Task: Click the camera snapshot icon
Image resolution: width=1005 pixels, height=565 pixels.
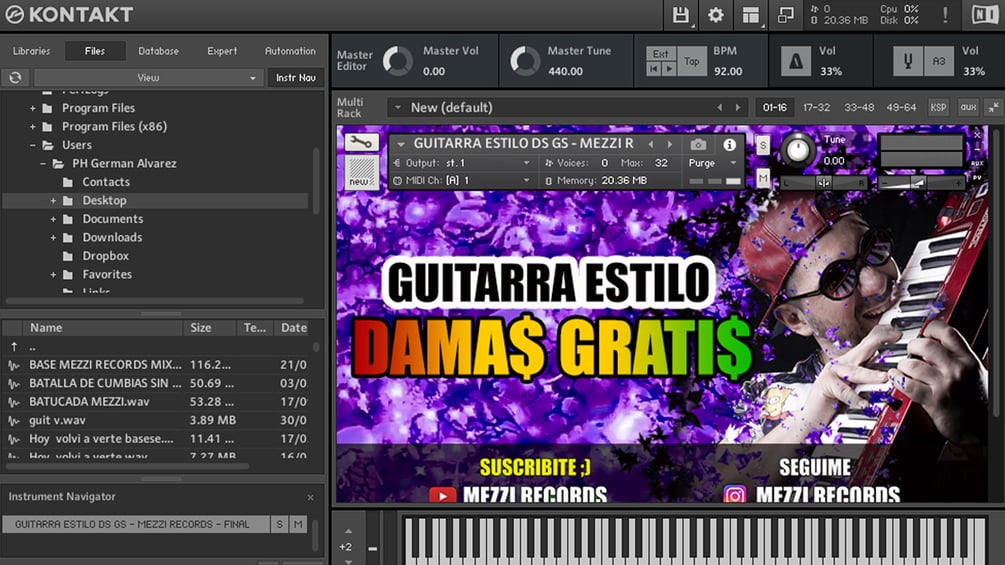Action: tap(698, 145)
